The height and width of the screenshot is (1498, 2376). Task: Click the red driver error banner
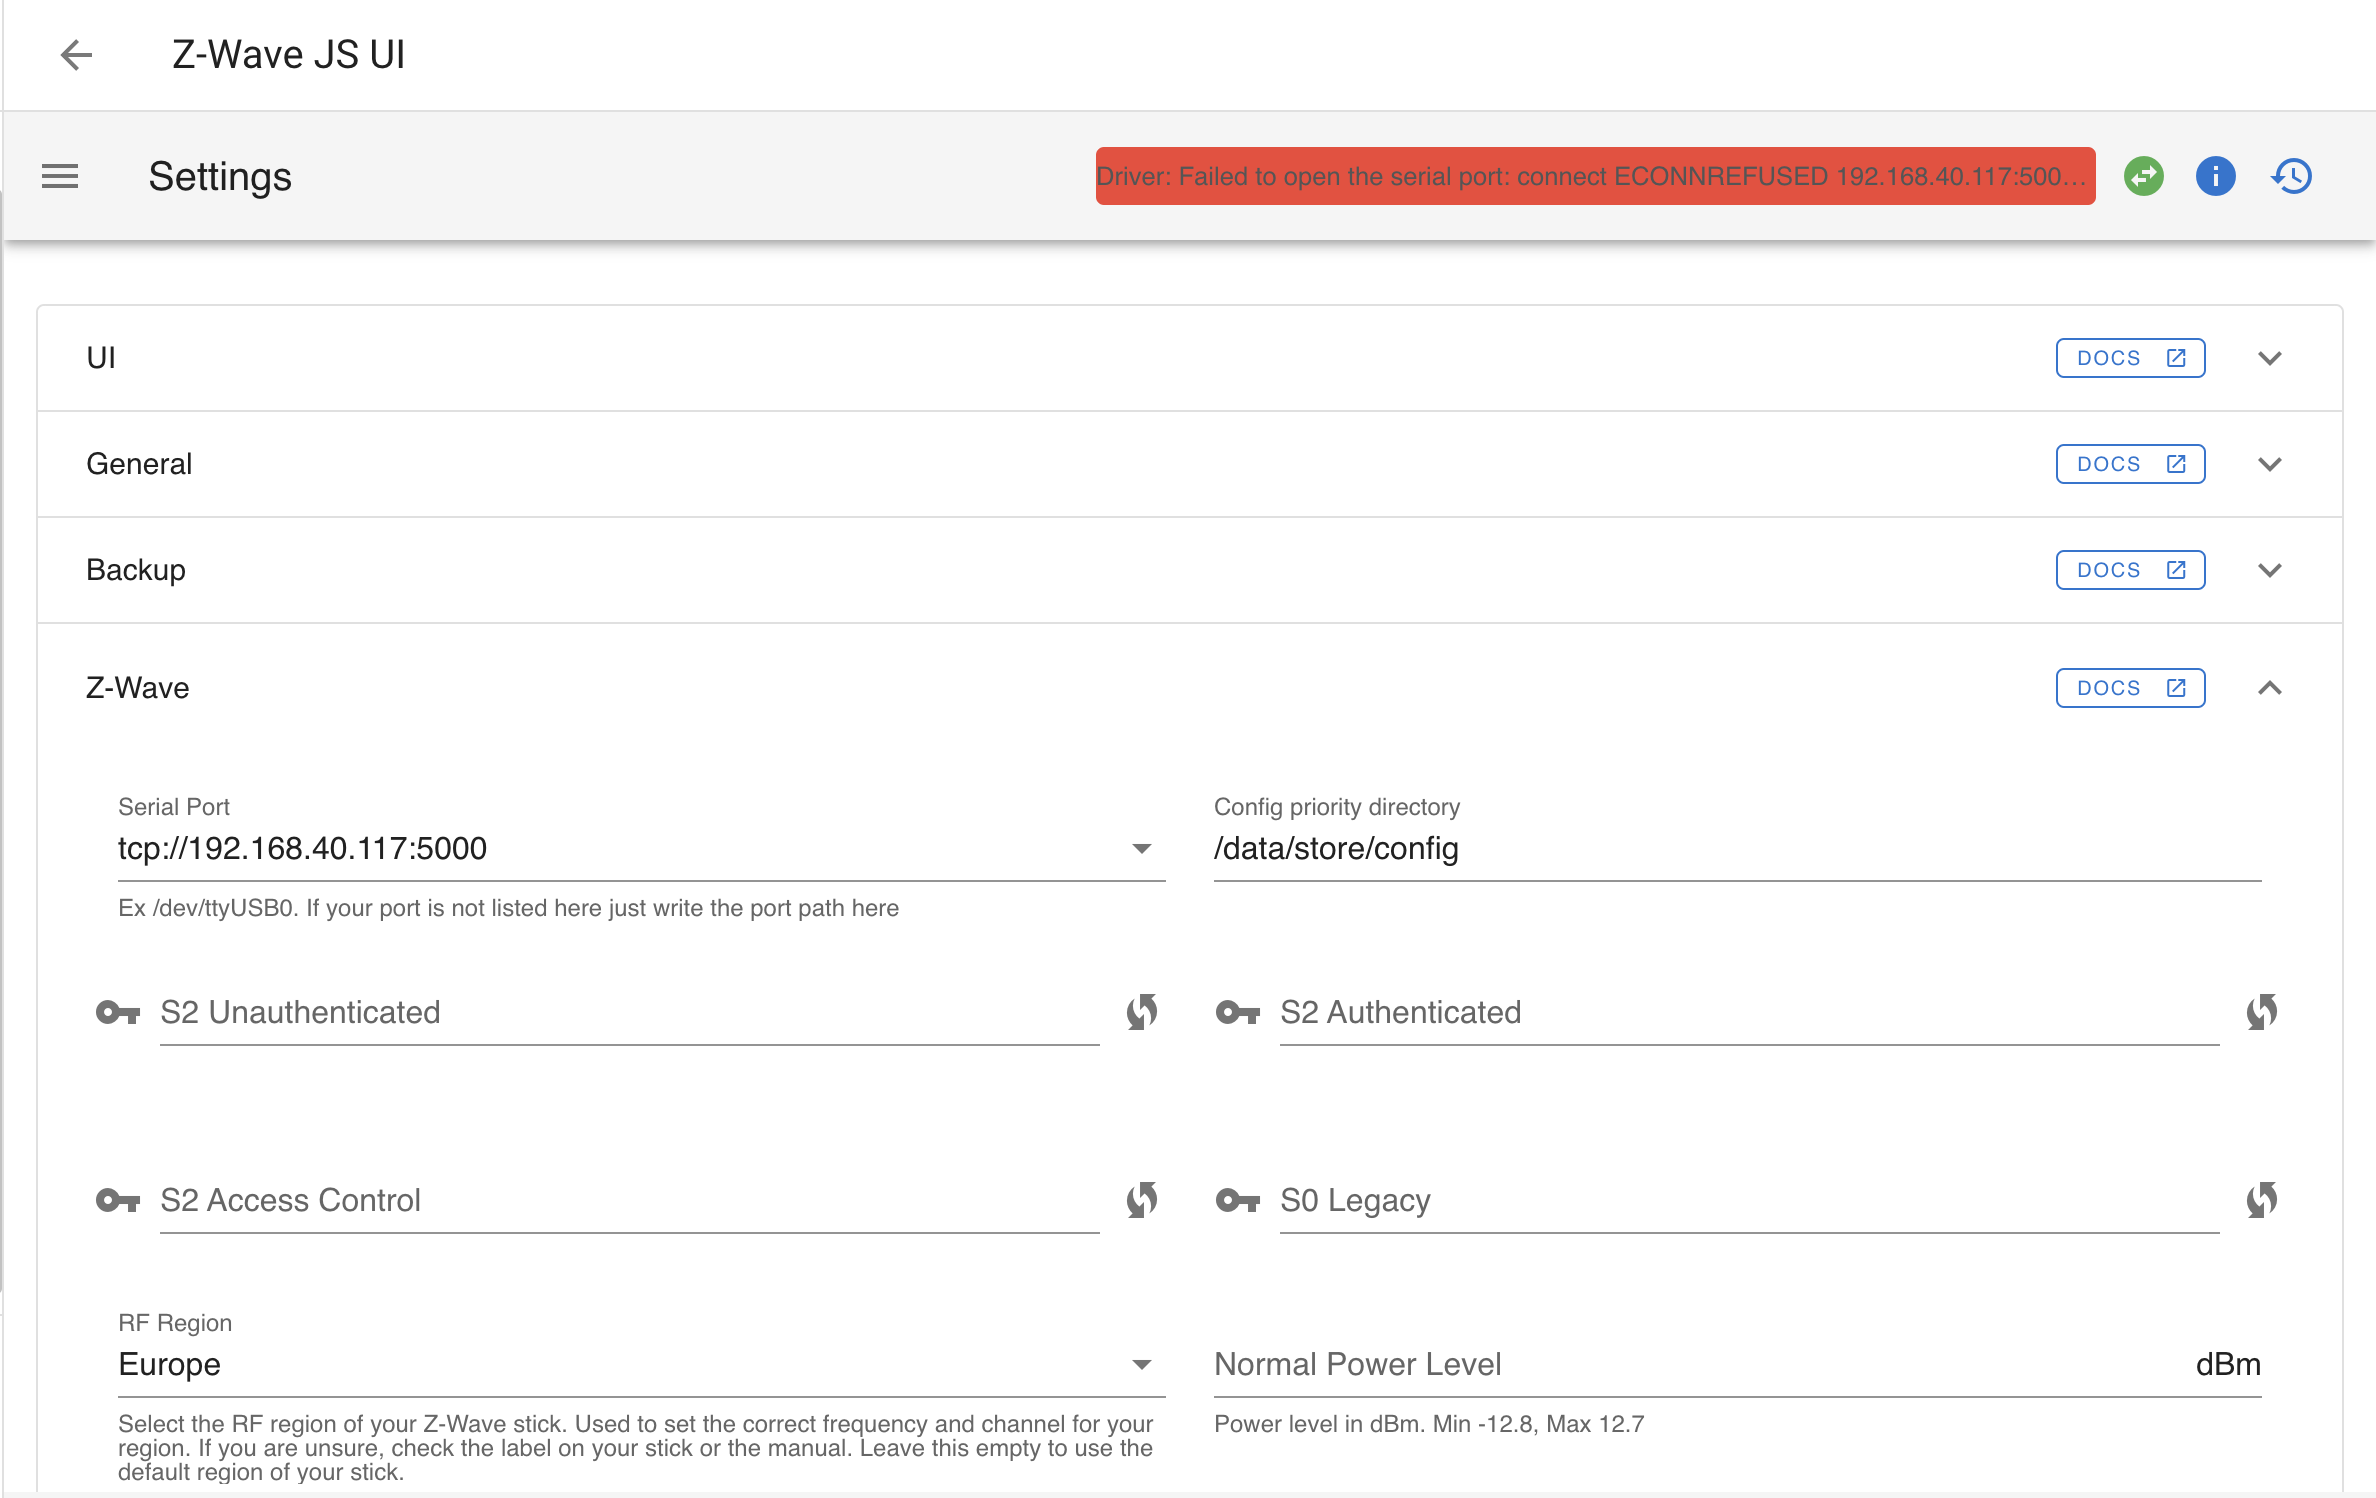[1595, 177]
